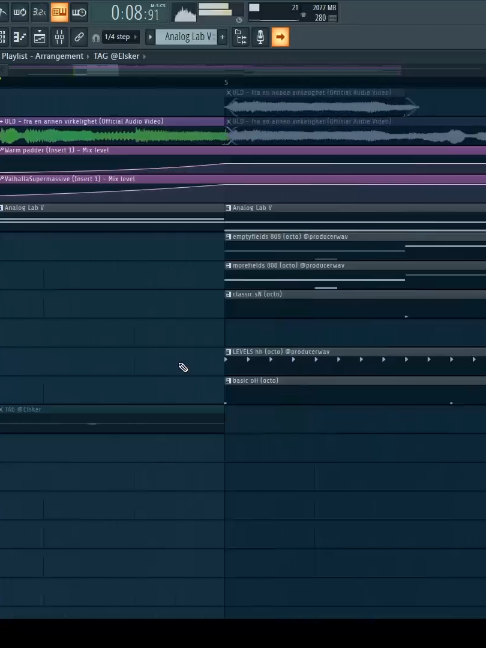This screenshot has width=486, height=648.
Task: Open LEVELS hh clip menu icon
Action: 228,352
